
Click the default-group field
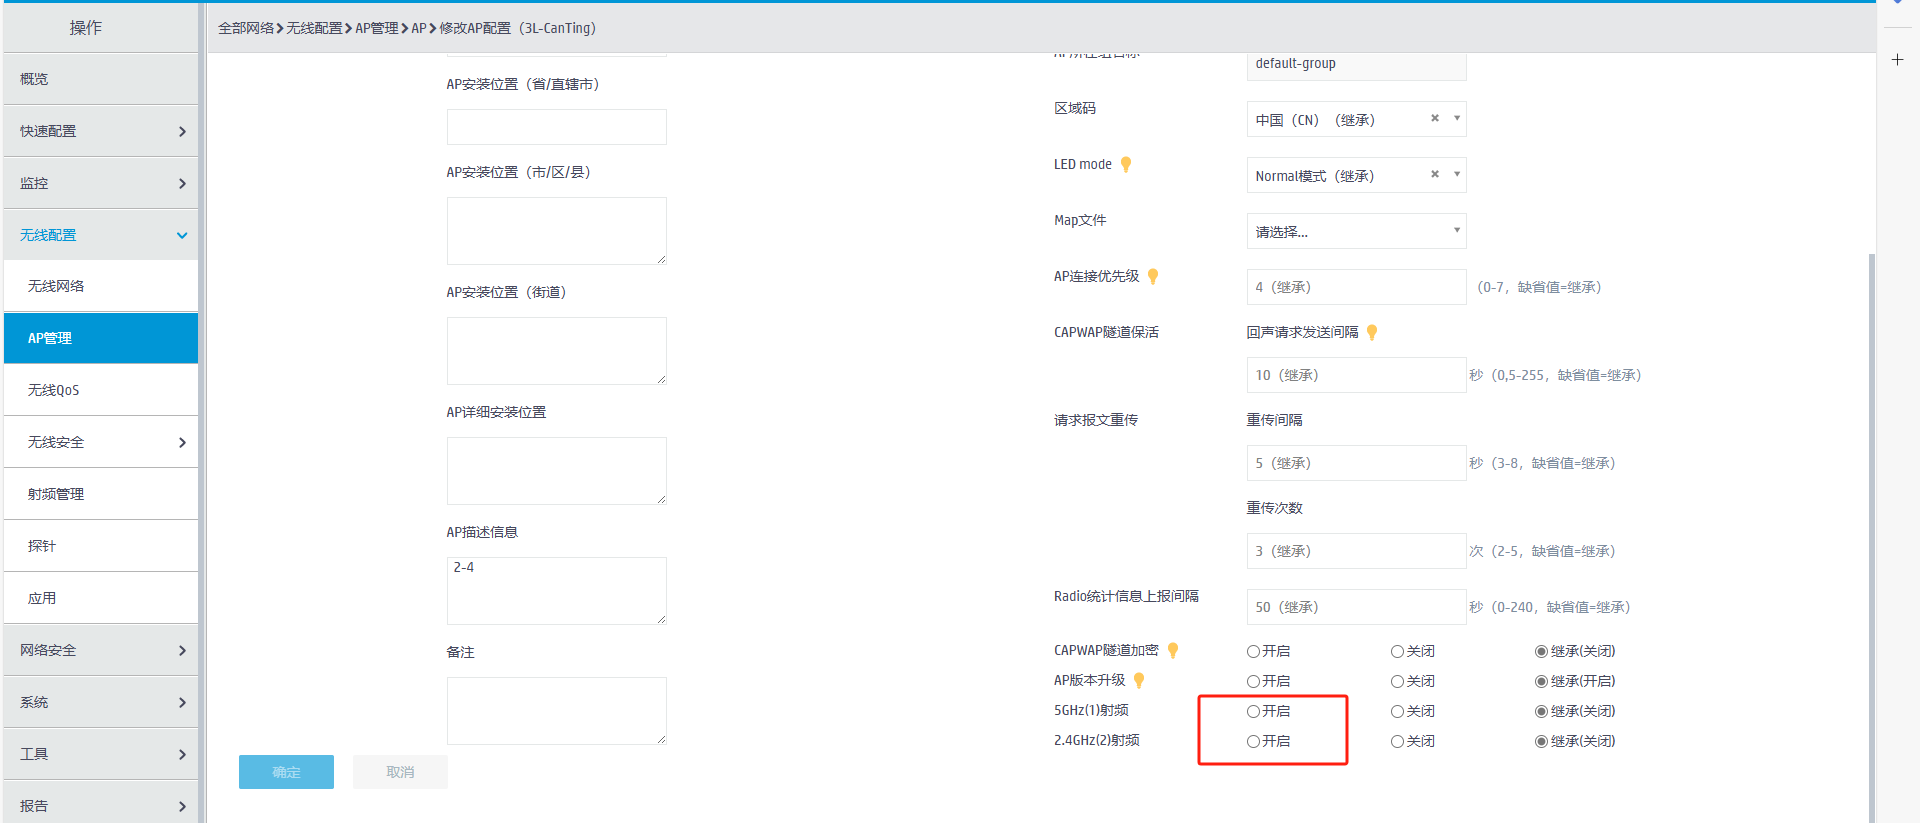click(1357, 65)
